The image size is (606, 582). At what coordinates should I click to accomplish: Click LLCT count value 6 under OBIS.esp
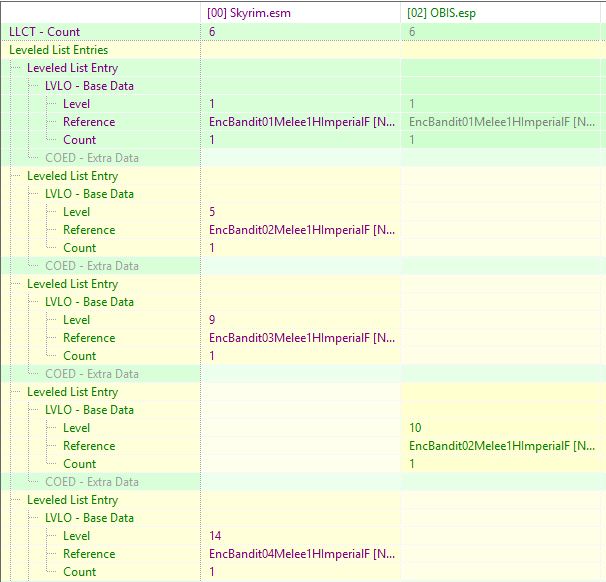412,32
